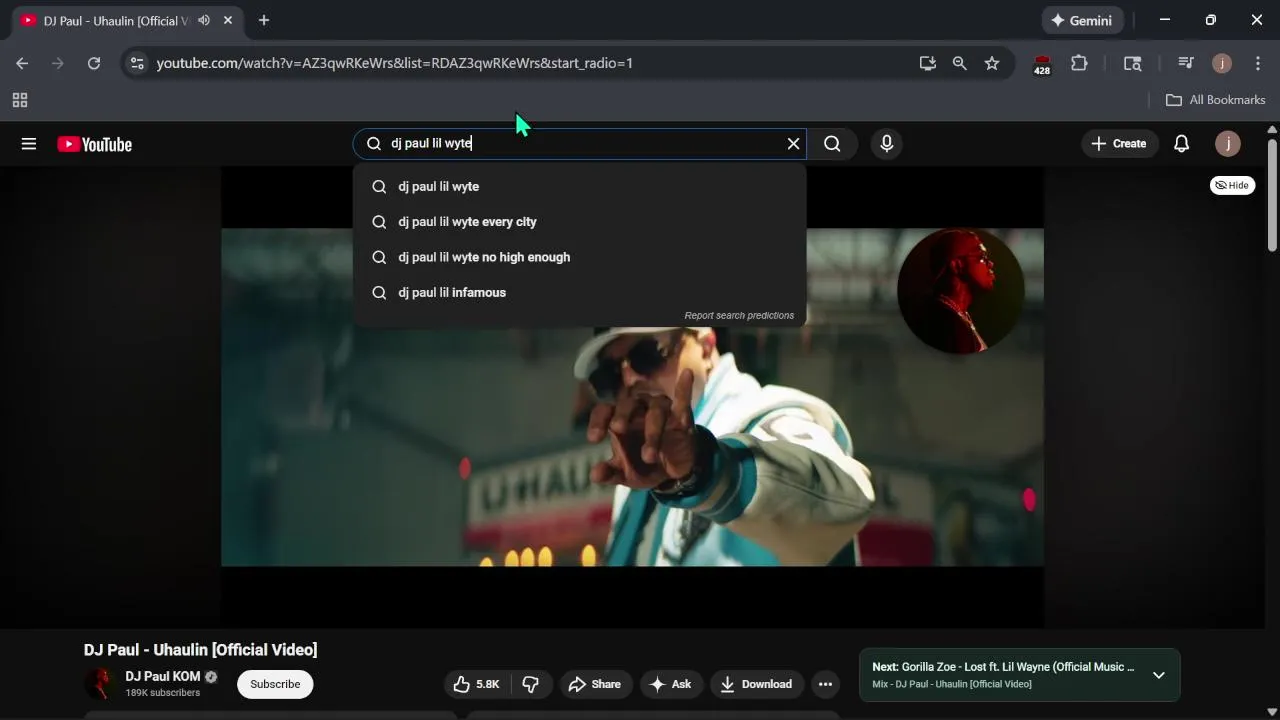Open Gemini in Chrome
Viewport: 1280px width, 720px height.
pyautogui.click(x=1082, y=20)
